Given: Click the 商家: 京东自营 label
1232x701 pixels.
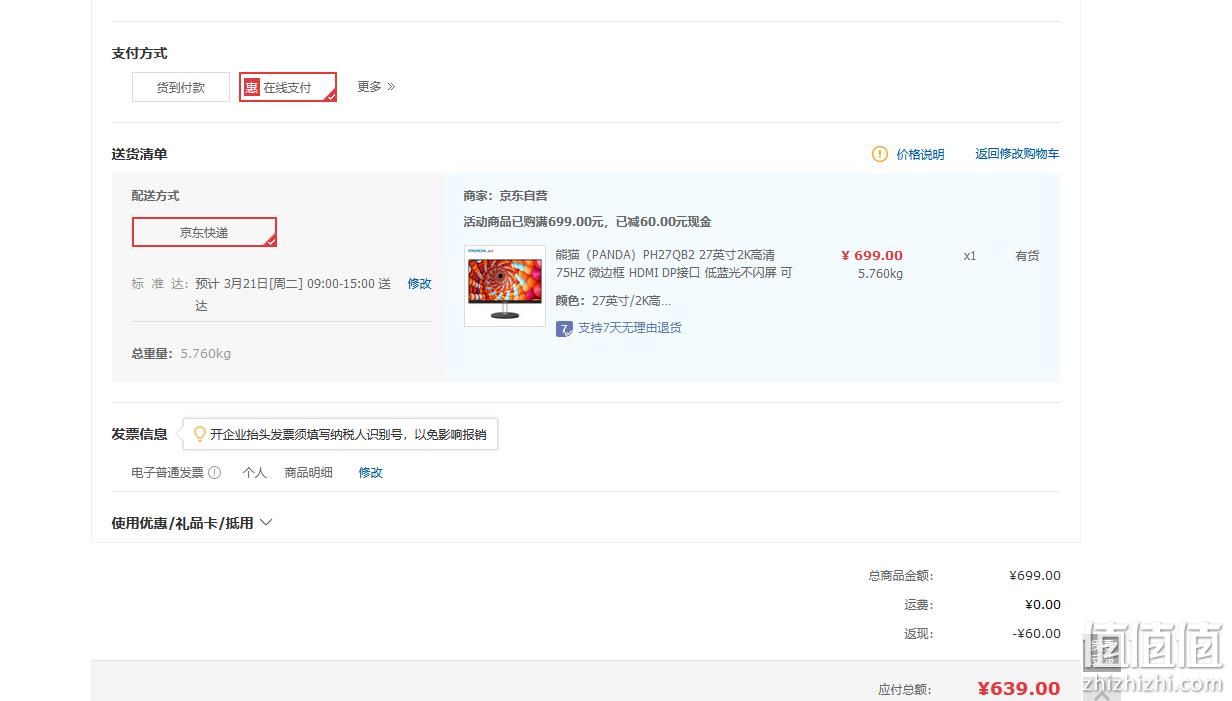Looking at the screenshot, I should point(505,196).
